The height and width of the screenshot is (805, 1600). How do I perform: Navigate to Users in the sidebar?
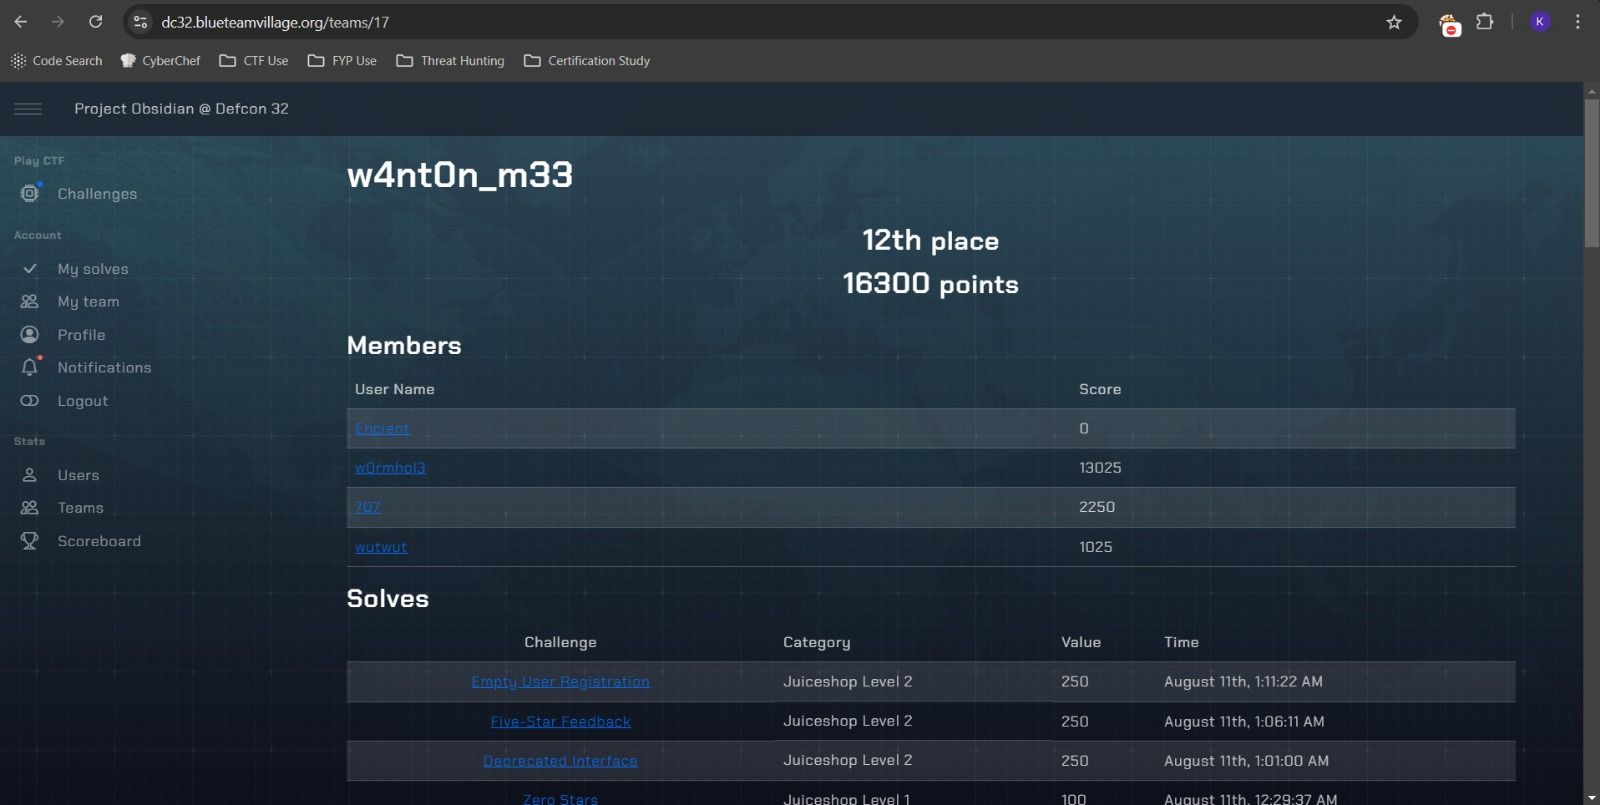tap(78, 475)
